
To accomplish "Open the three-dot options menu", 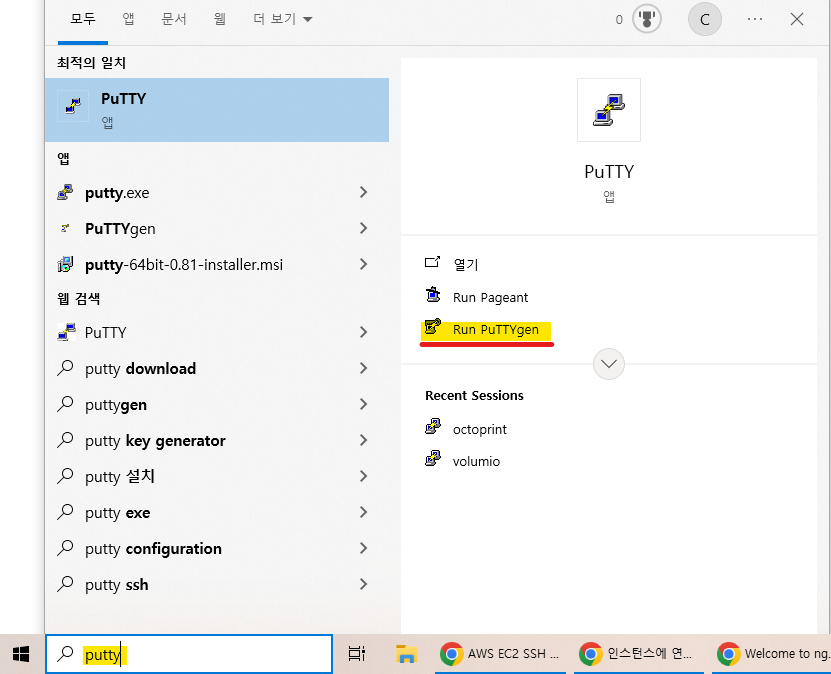I will (755, 19).
